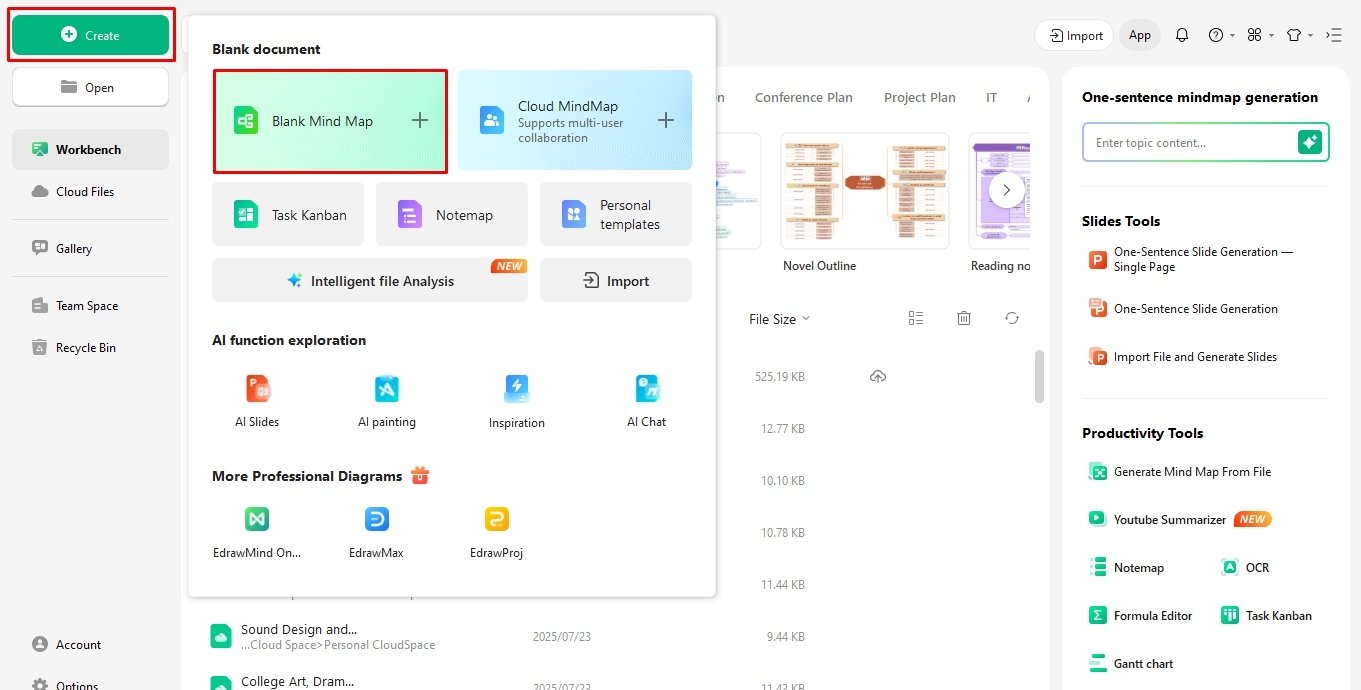Open Recycle Bin in the sidebar
1361x690 pixels.
[x=90, y=348]
